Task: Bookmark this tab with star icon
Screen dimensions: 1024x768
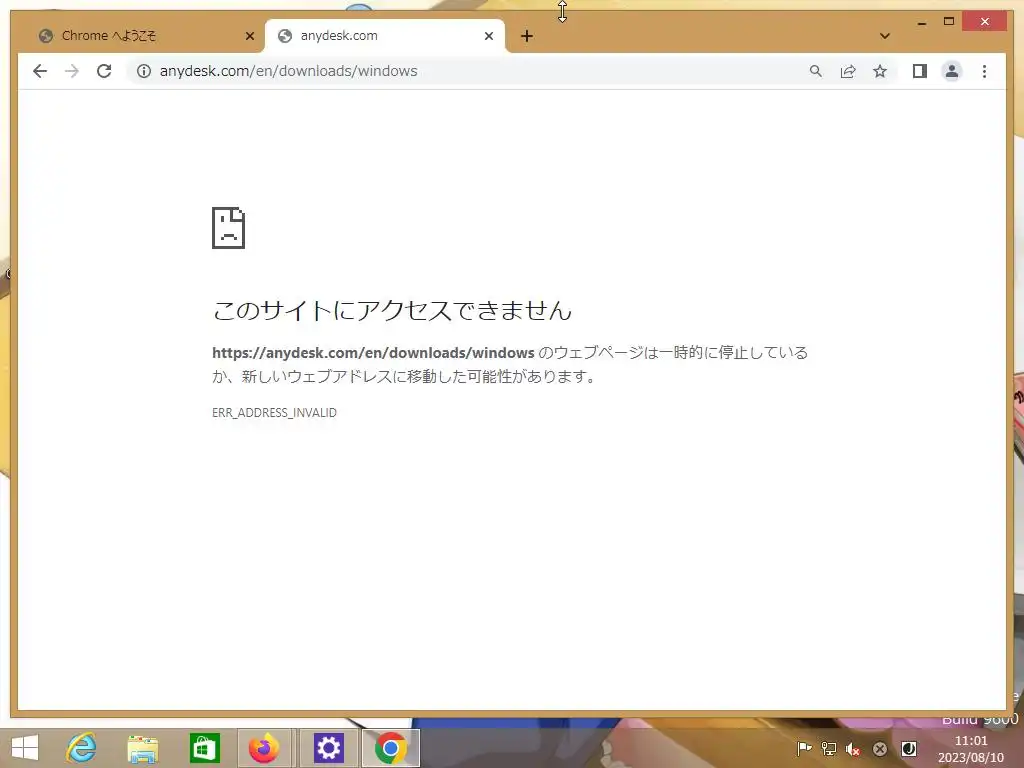Action: (880, 71)
